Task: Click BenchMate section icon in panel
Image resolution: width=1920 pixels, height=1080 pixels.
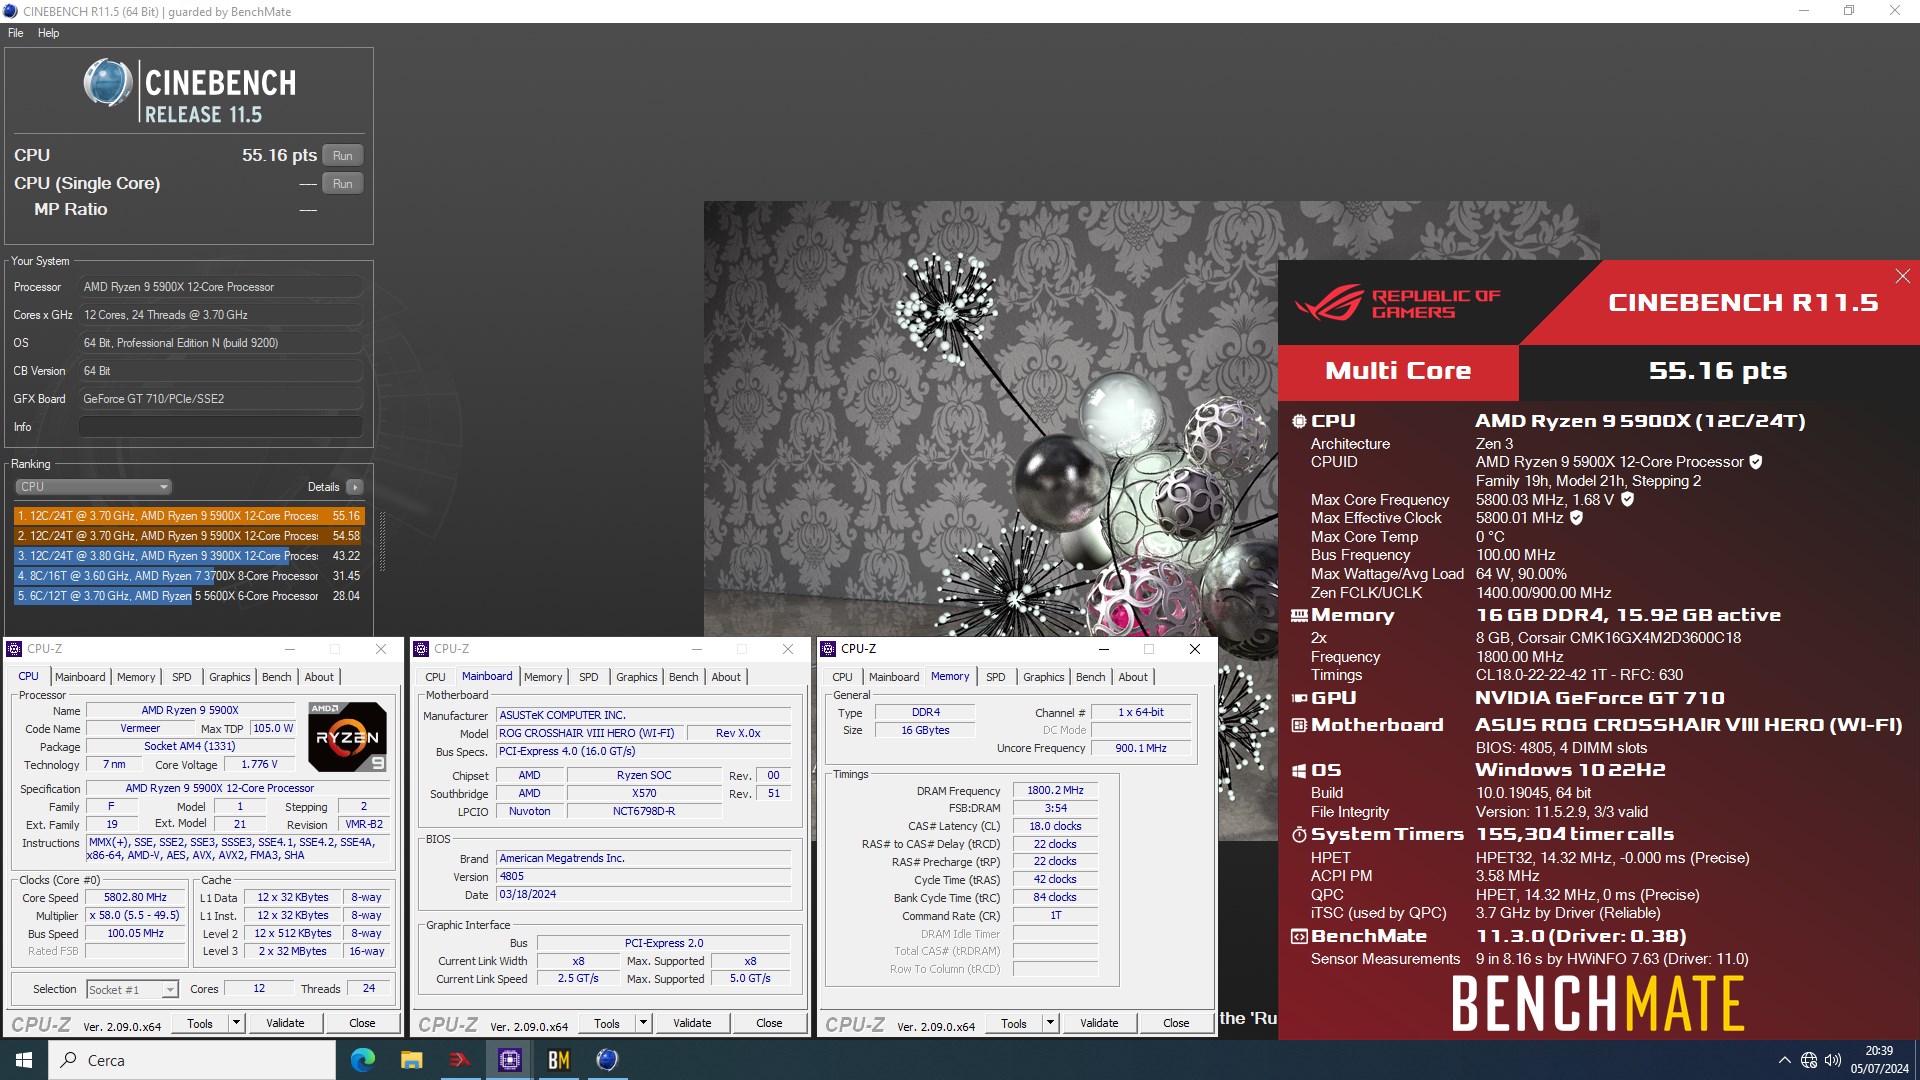Action: (1299, 937)
